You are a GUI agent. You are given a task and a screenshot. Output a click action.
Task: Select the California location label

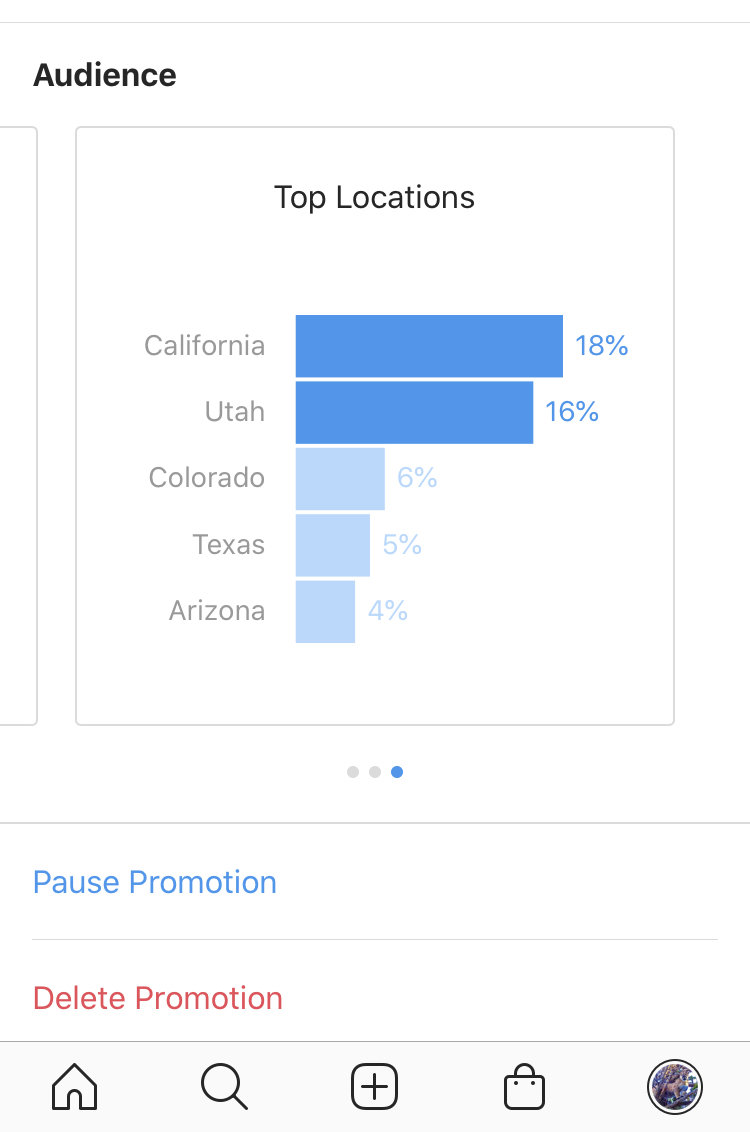(x=204, y=346)
